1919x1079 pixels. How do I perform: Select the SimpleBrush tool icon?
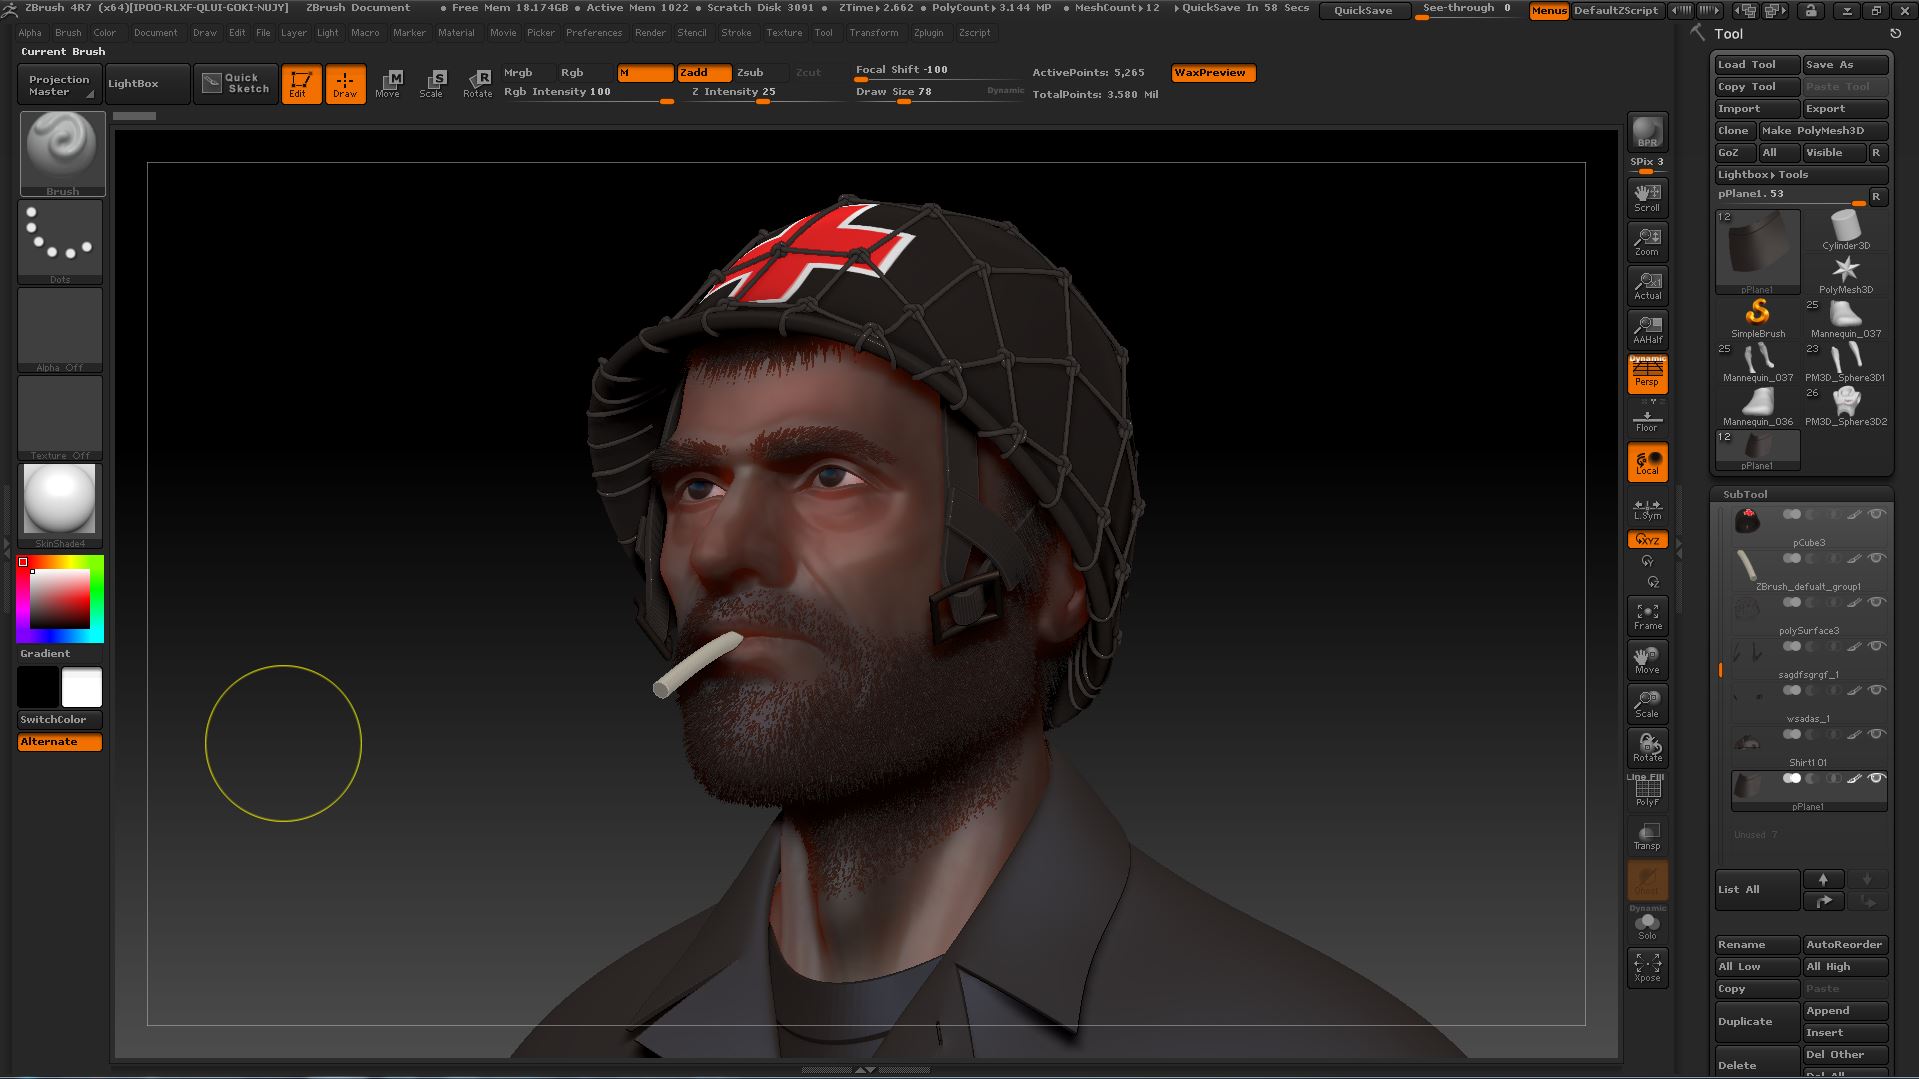click(1757, 318)
